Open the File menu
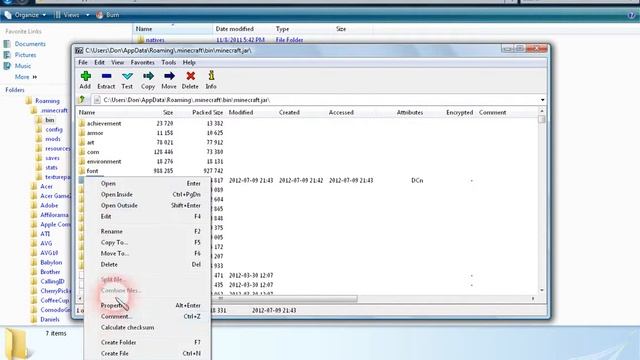The width and height of the screenshot is (640, 360). 83,62
